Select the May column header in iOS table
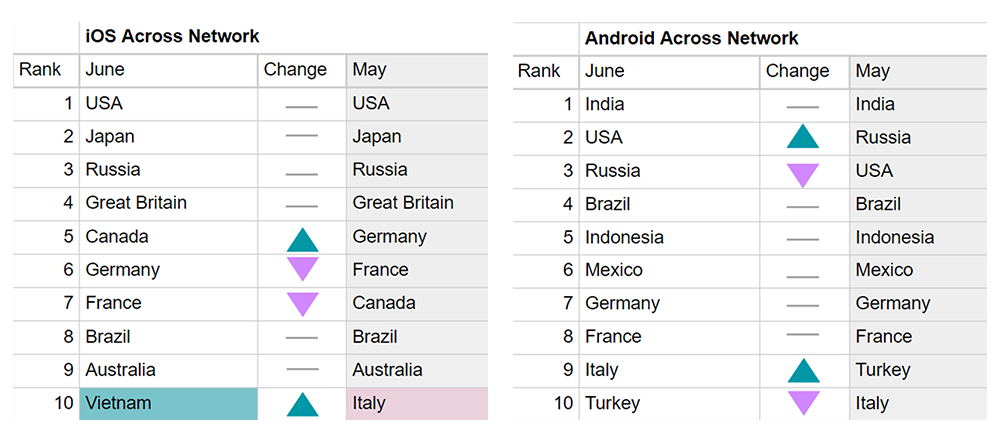 tap(370, 70)
